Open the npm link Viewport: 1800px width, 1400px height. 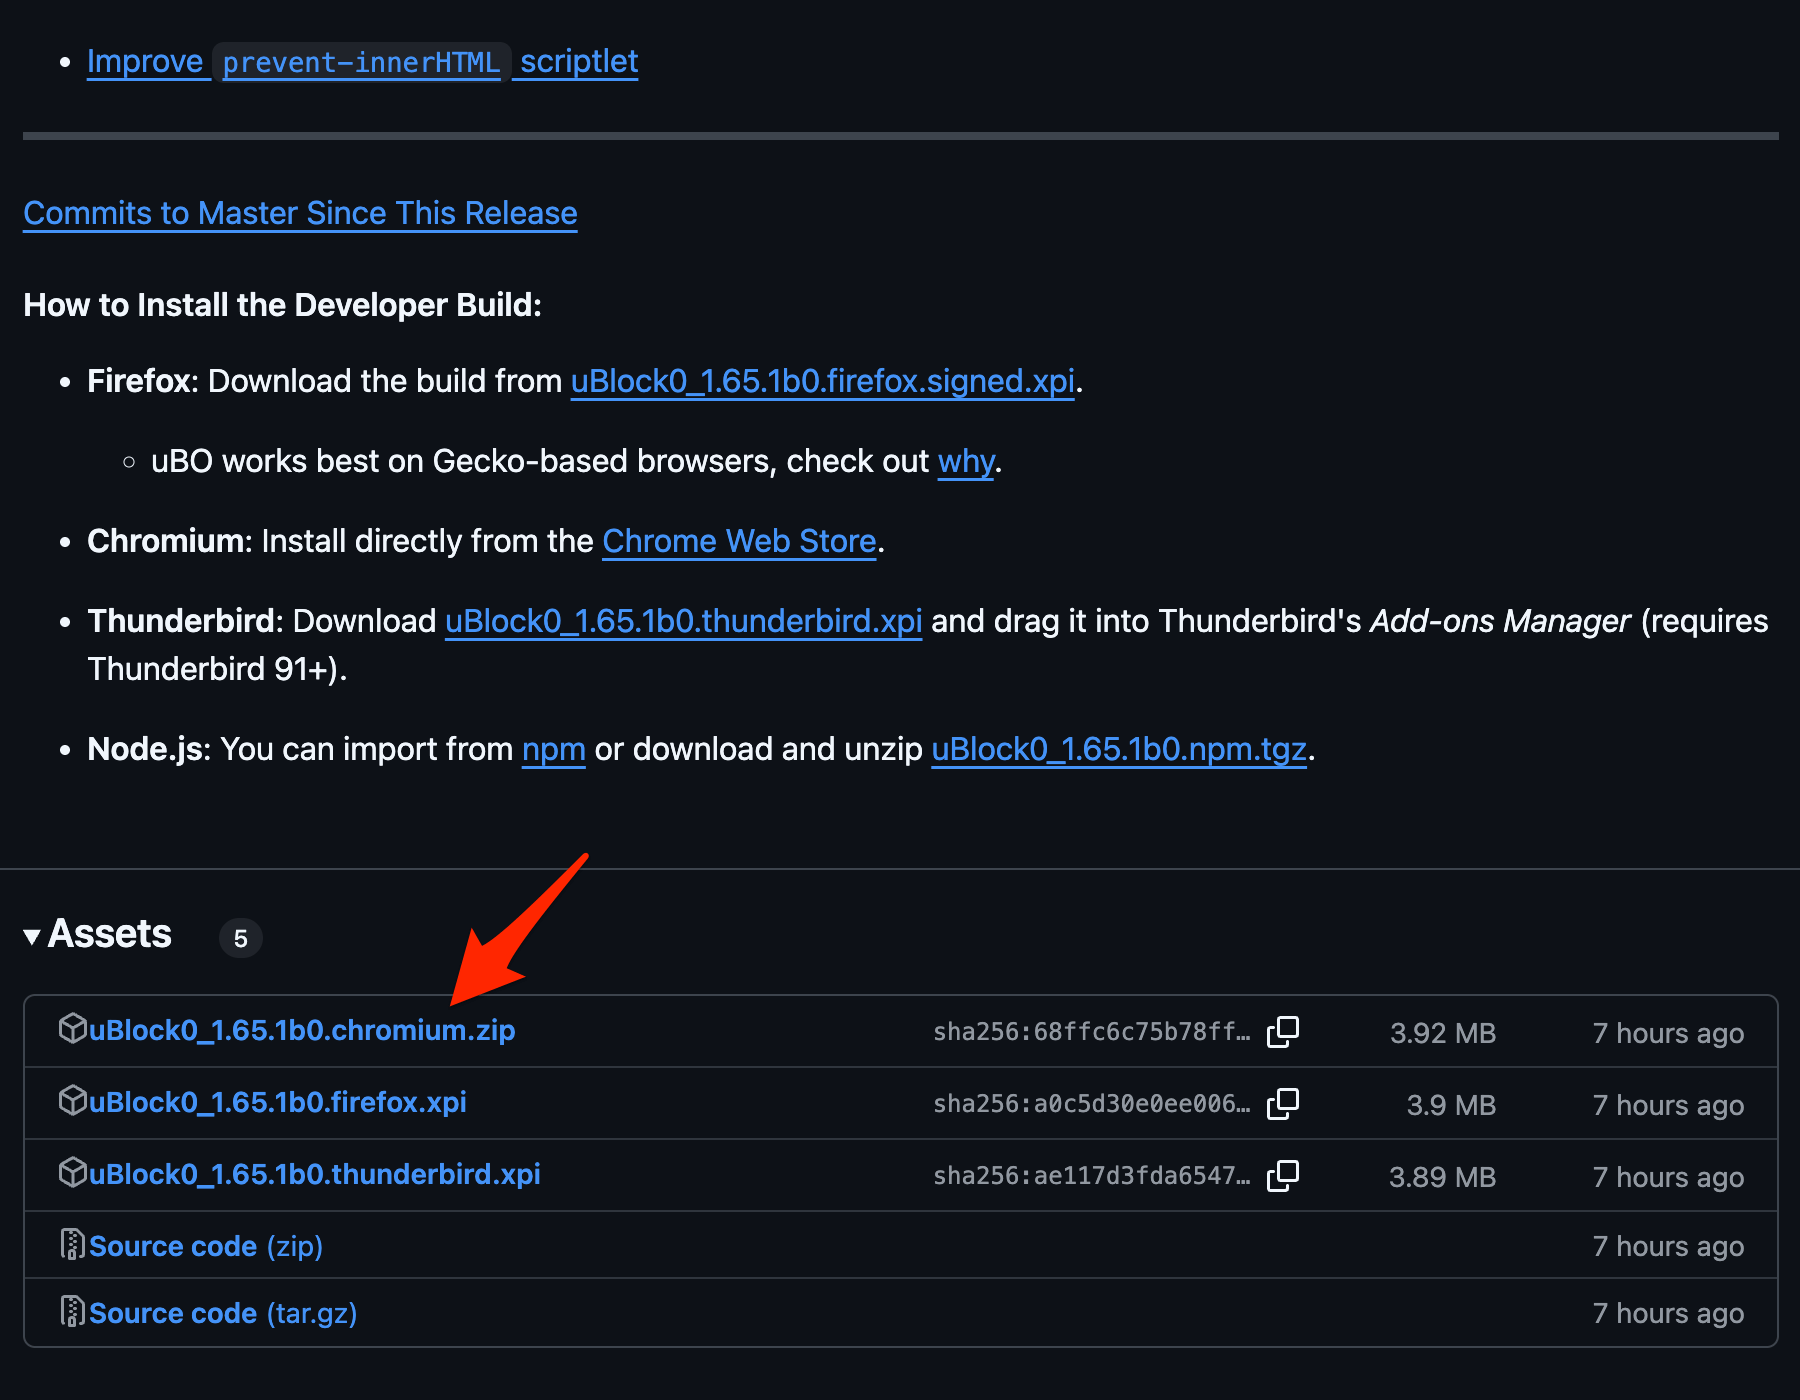[x=553, y=749]
